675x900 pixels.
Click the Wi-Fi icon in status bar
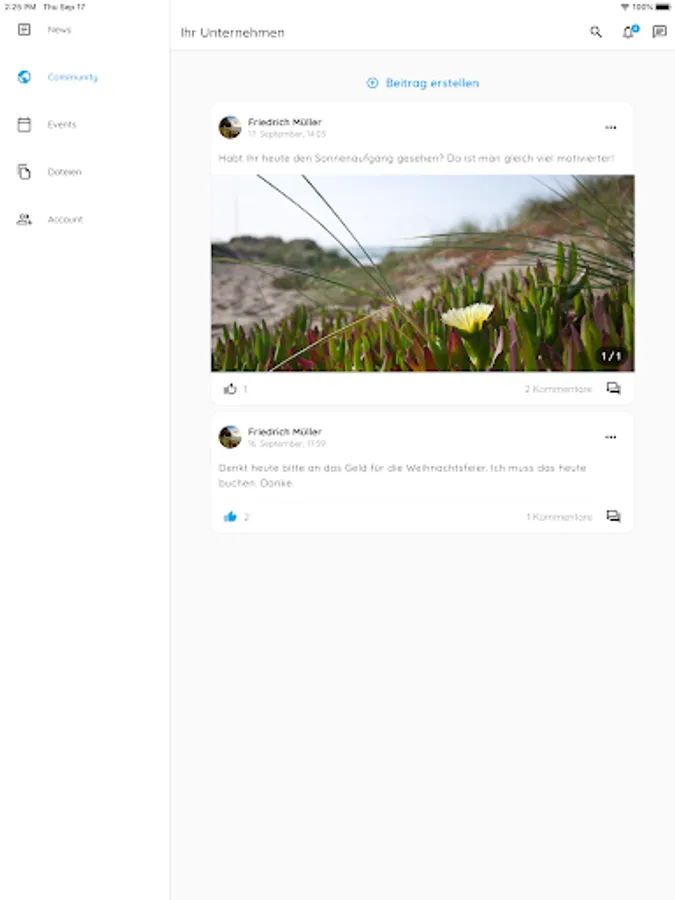[x=625, y=7]
